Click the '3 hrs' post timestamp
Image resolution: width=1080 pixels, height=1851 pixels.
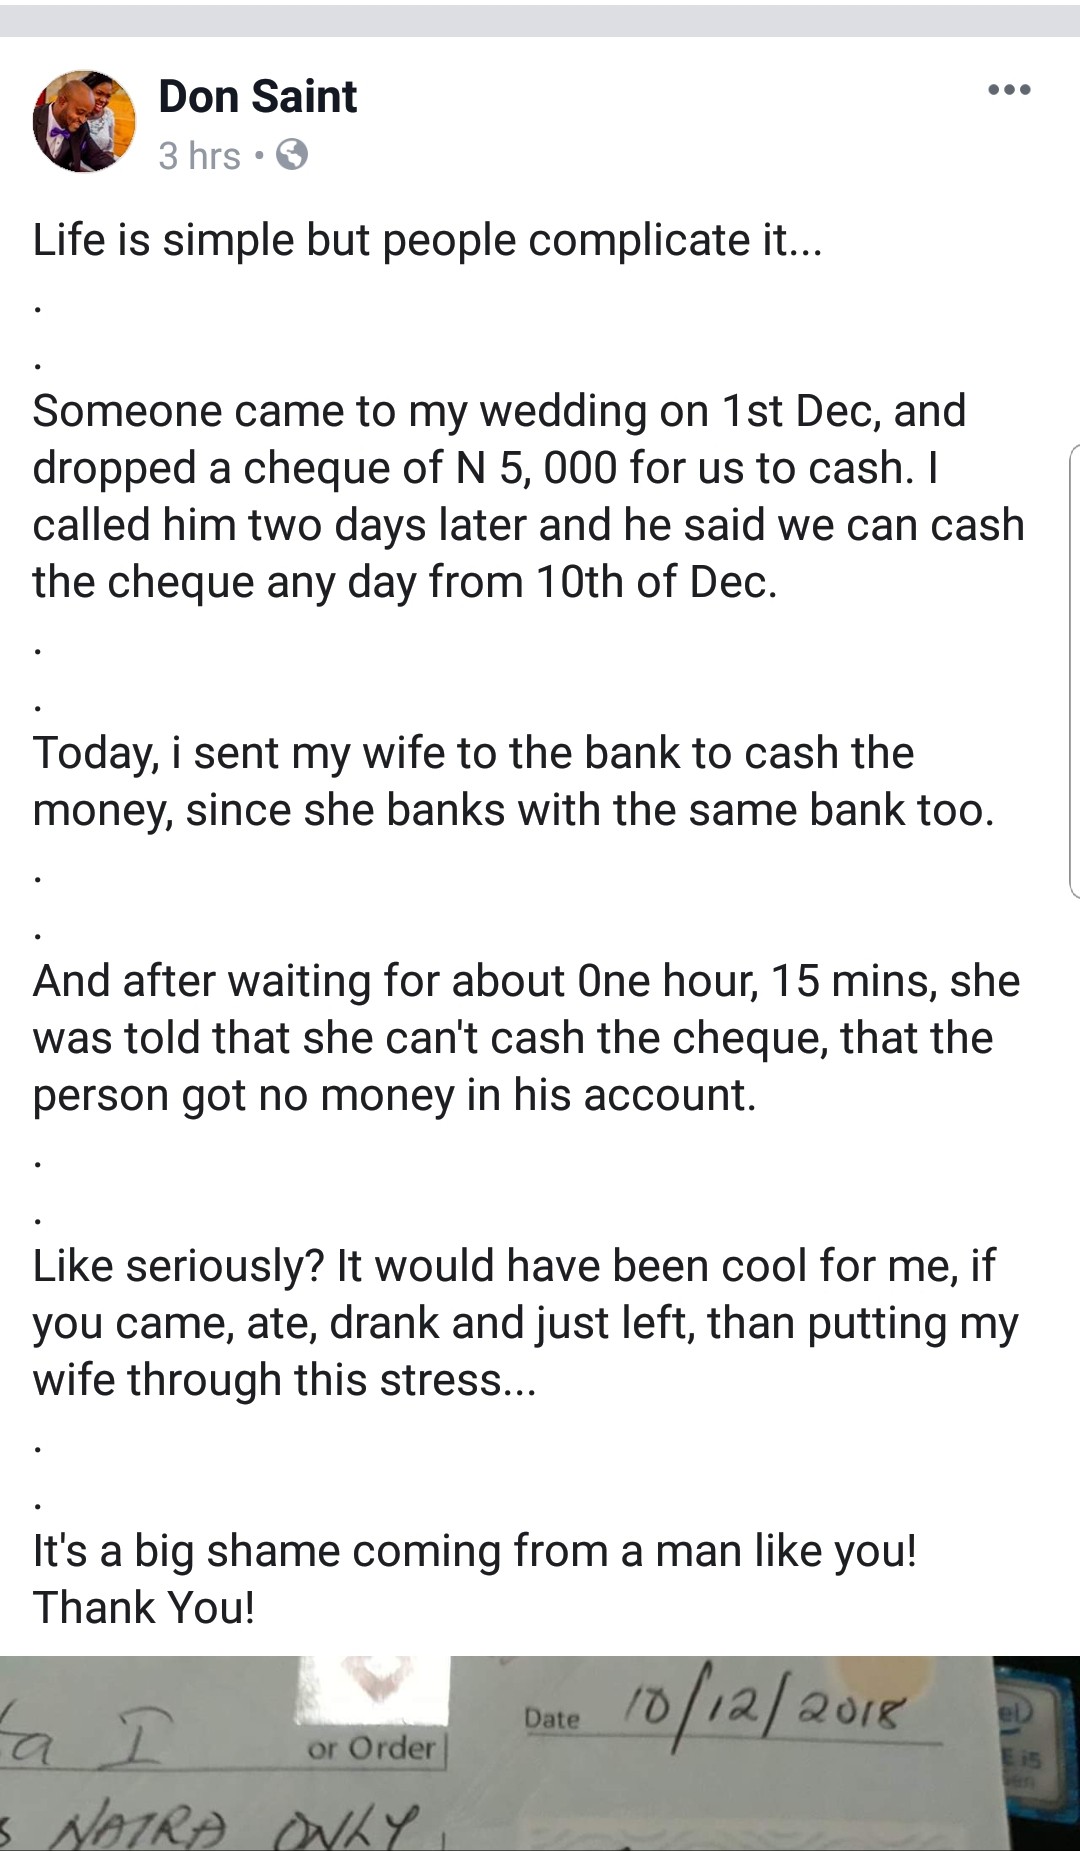point(199,156)
